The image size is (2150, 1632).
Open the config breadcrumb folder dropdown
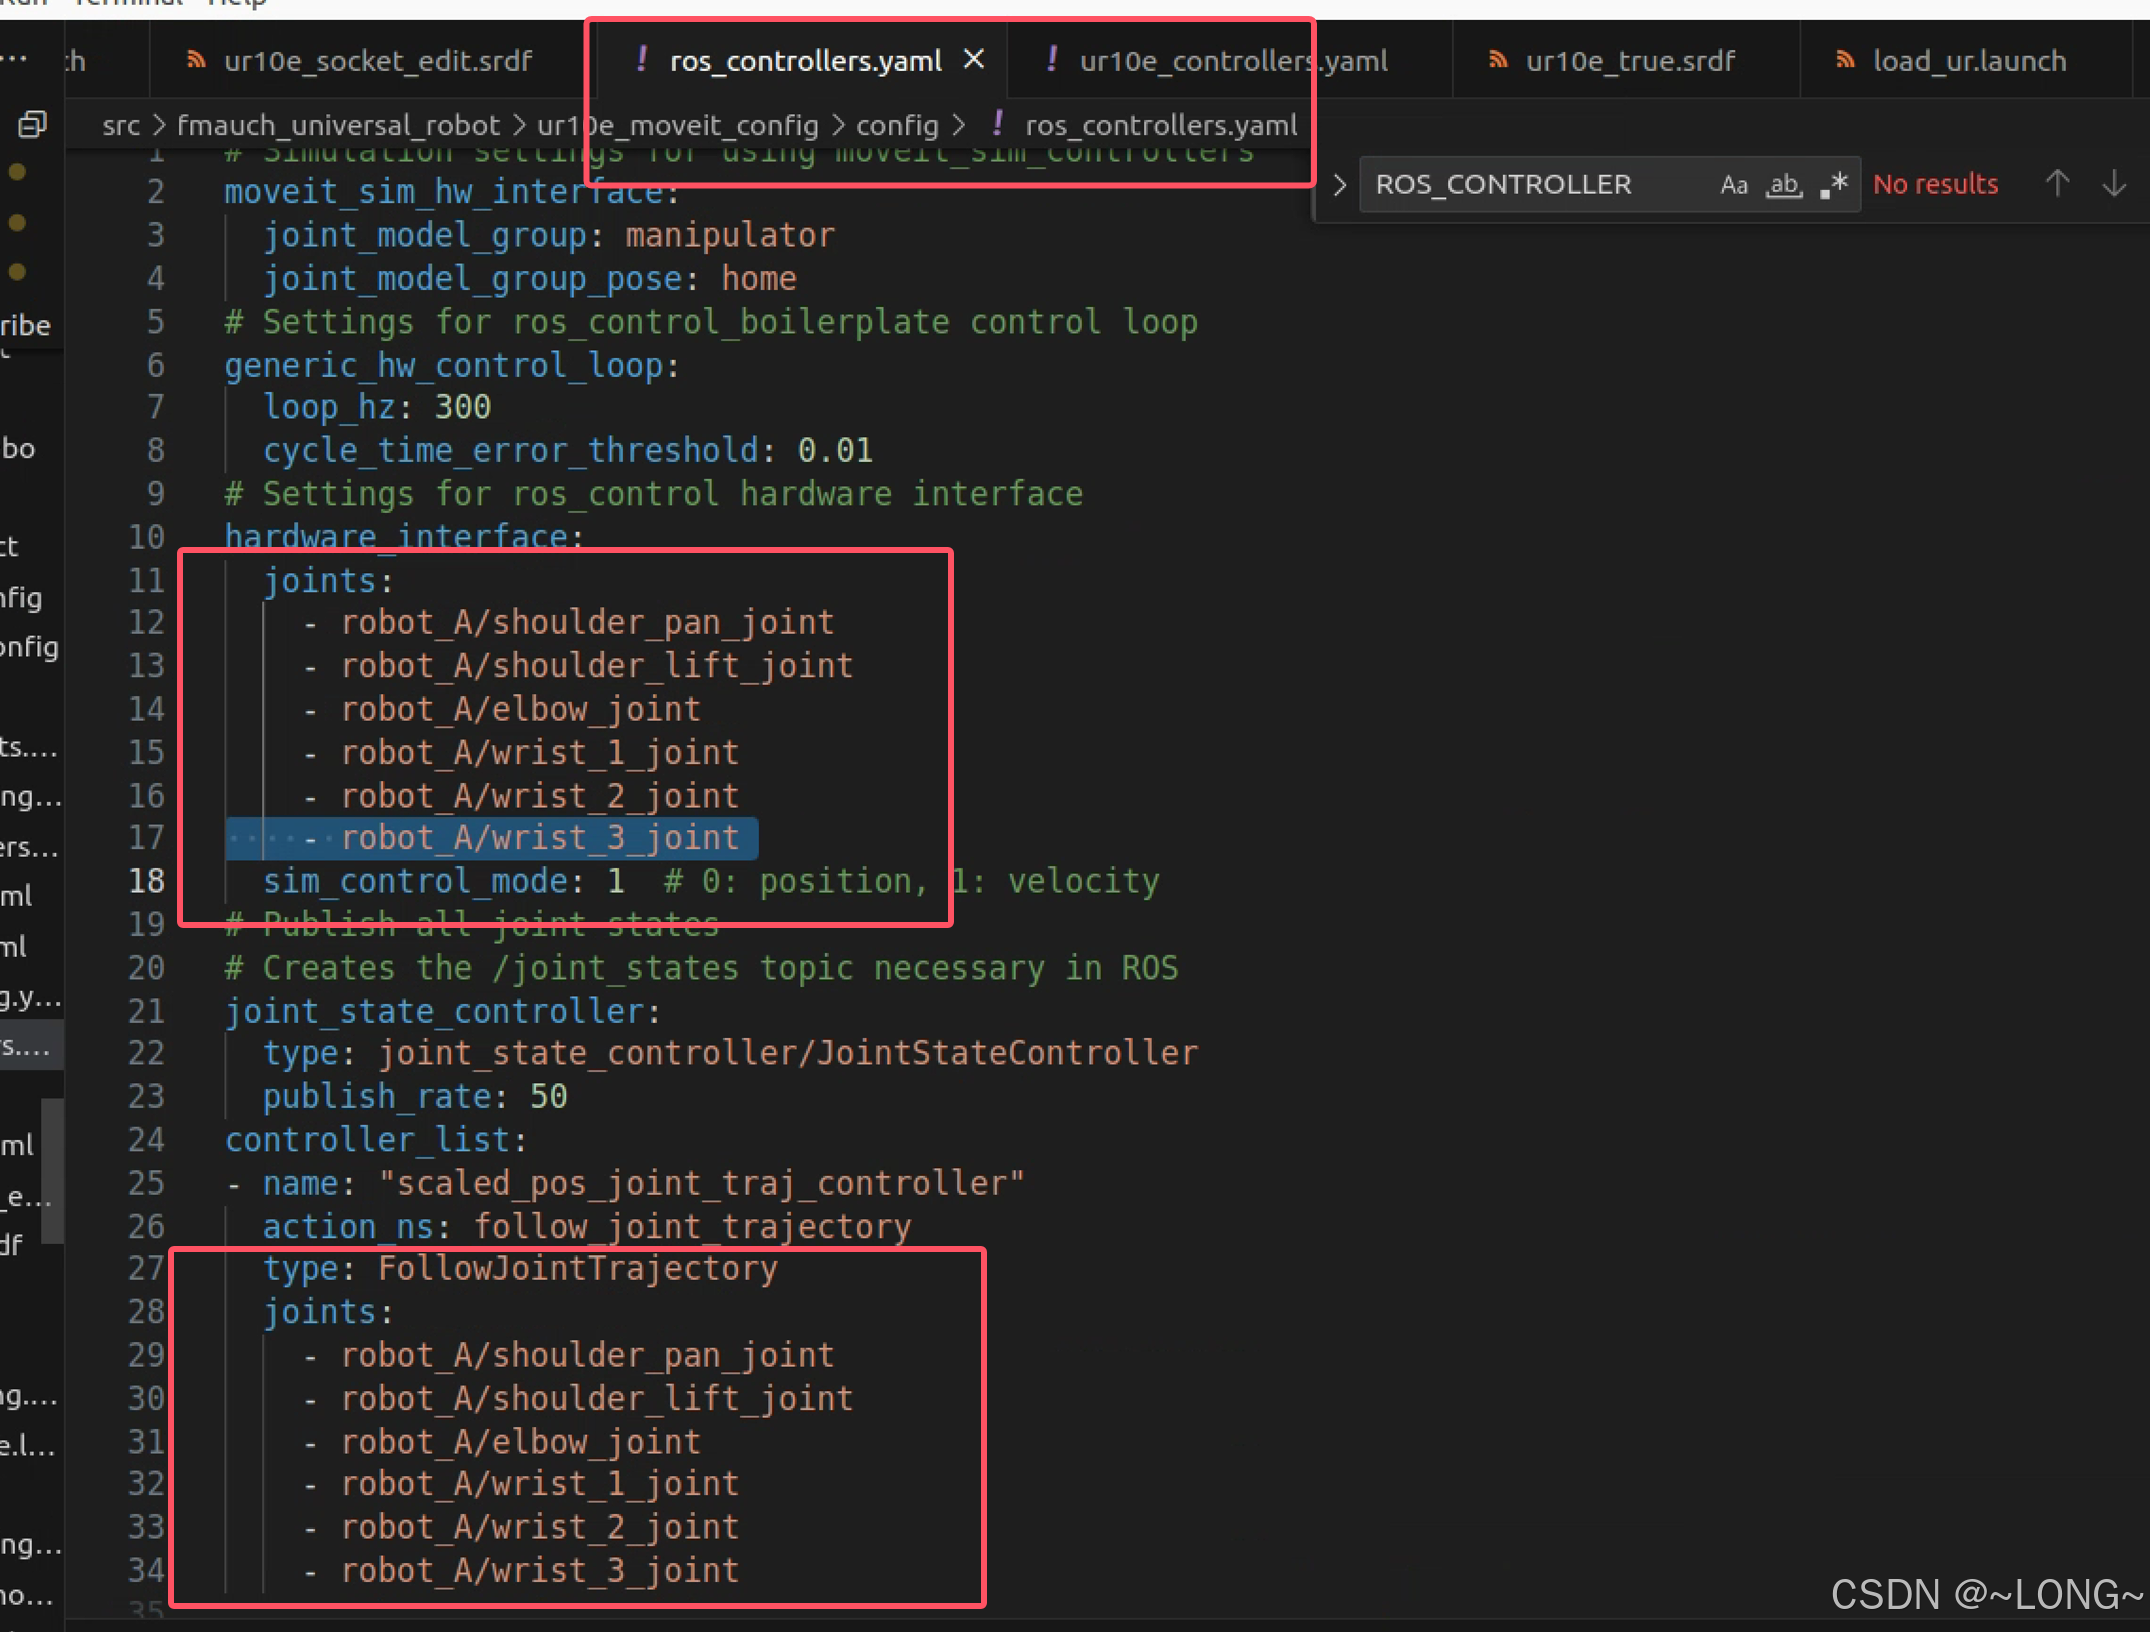897,126
